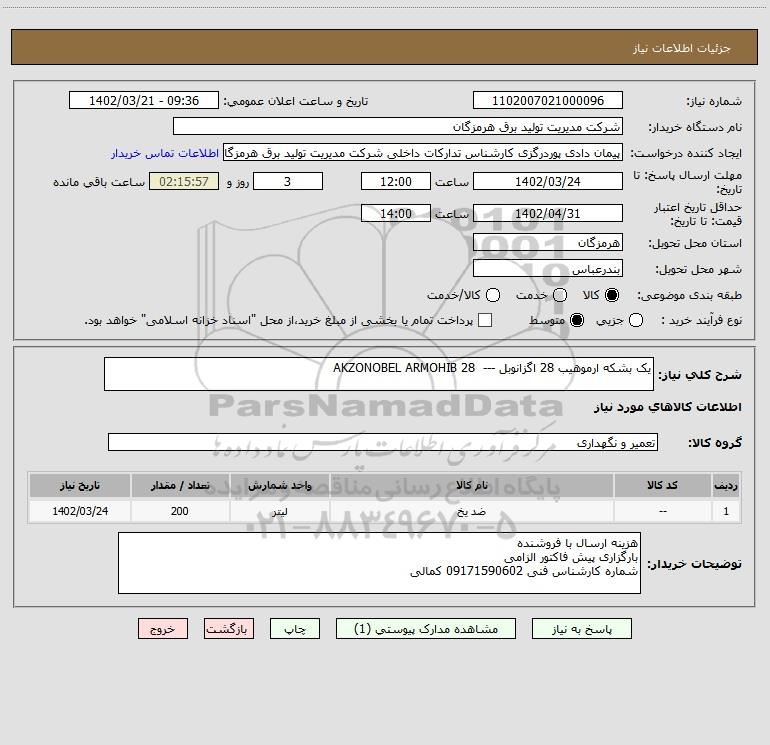This screenshot has width=770, height=745.
Task: Click the item code cell showing --
Action: coord(662,511)
